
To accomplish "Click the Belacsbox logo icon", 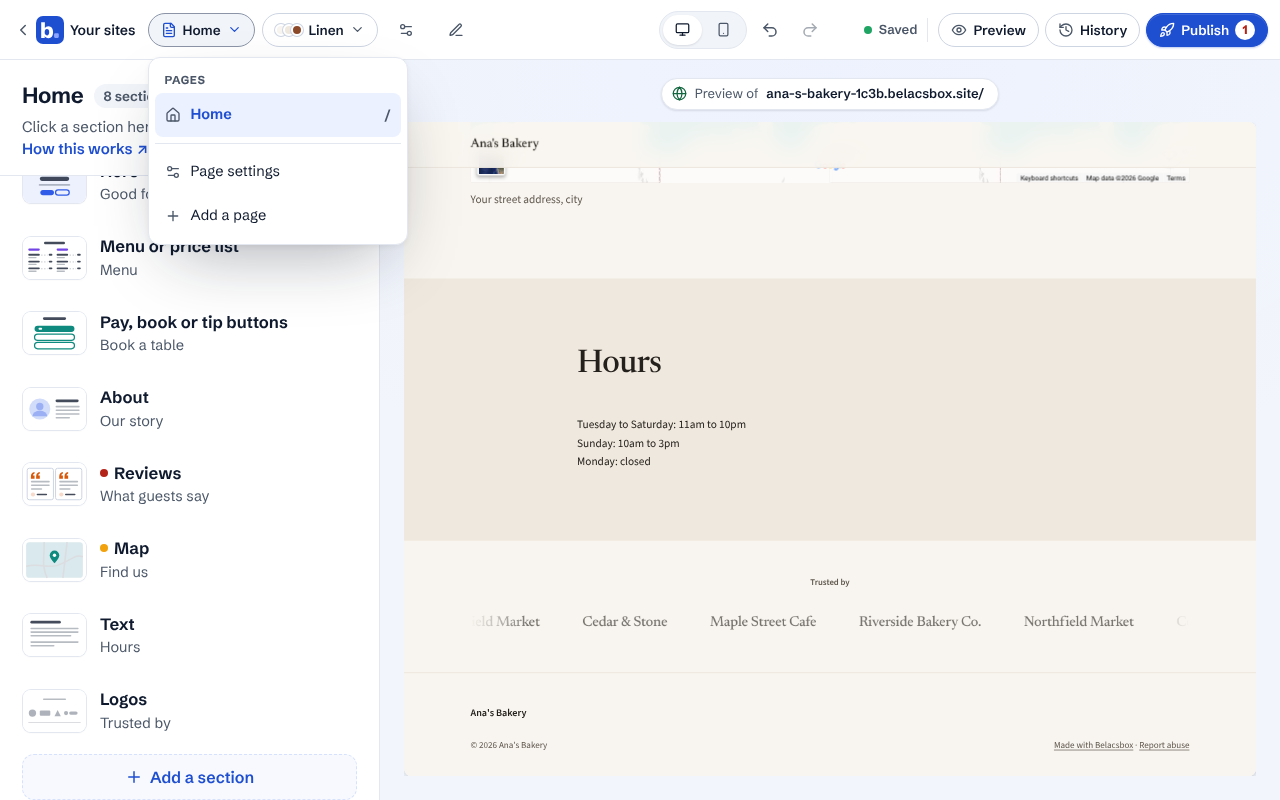I will [50, 30].
